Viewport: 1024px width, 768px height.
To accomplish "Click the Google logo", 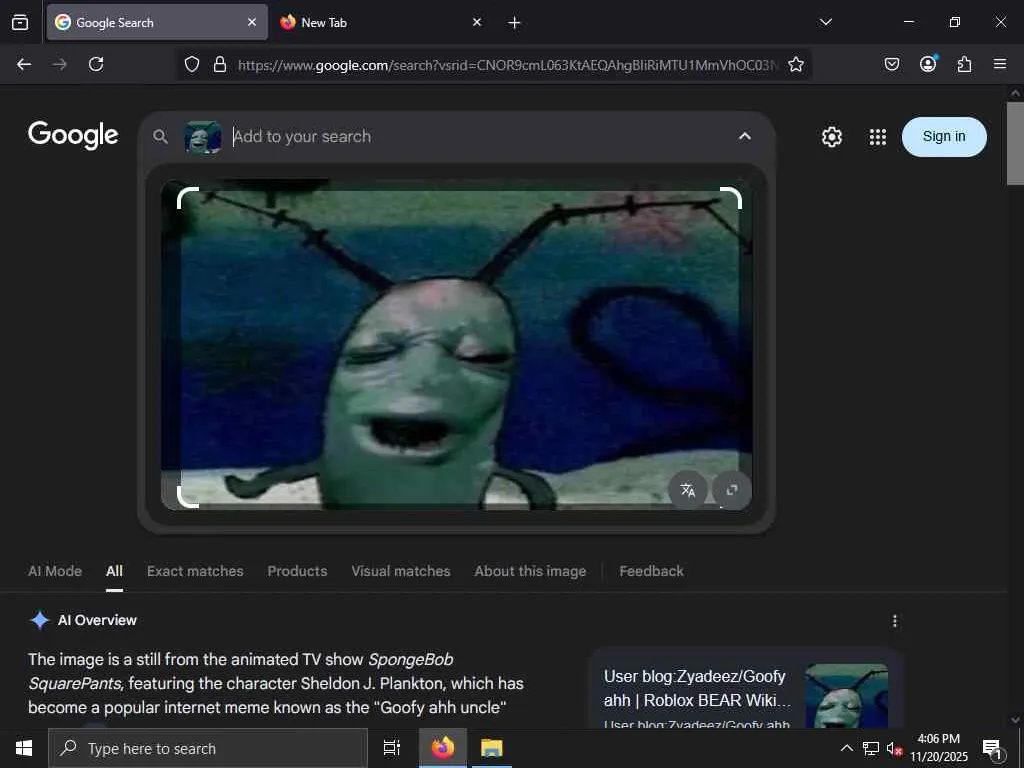I will [73, 136].
